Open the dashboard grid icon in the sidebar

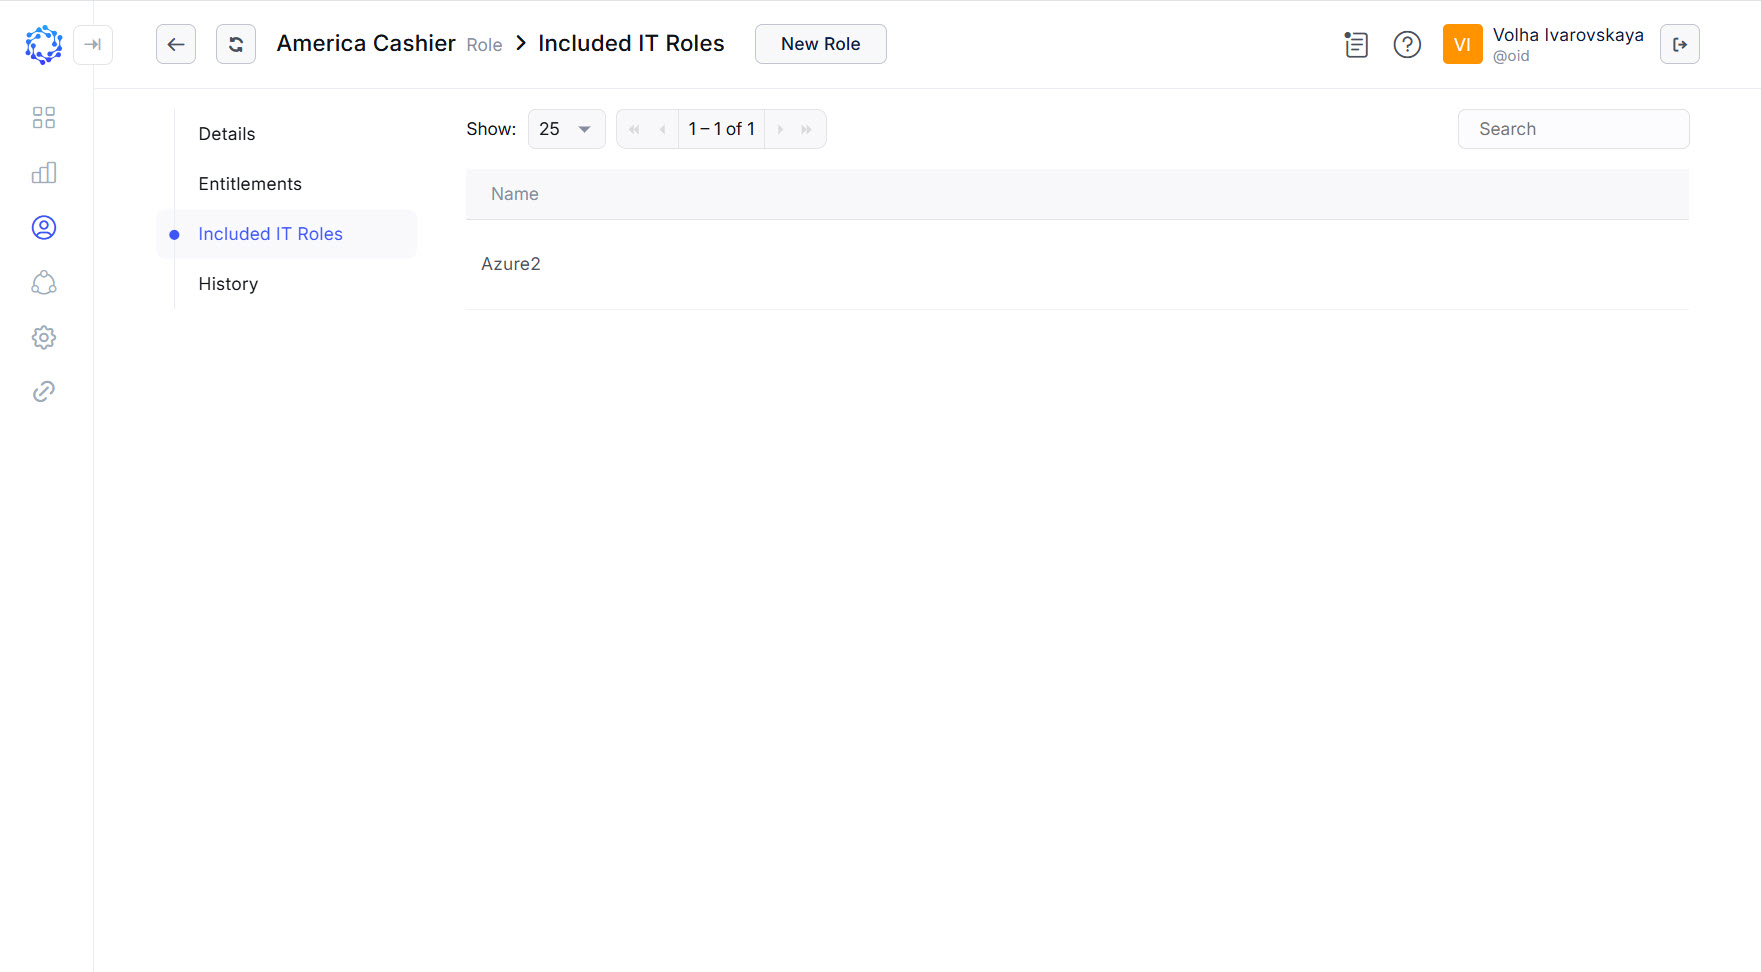tap(44, 118)
